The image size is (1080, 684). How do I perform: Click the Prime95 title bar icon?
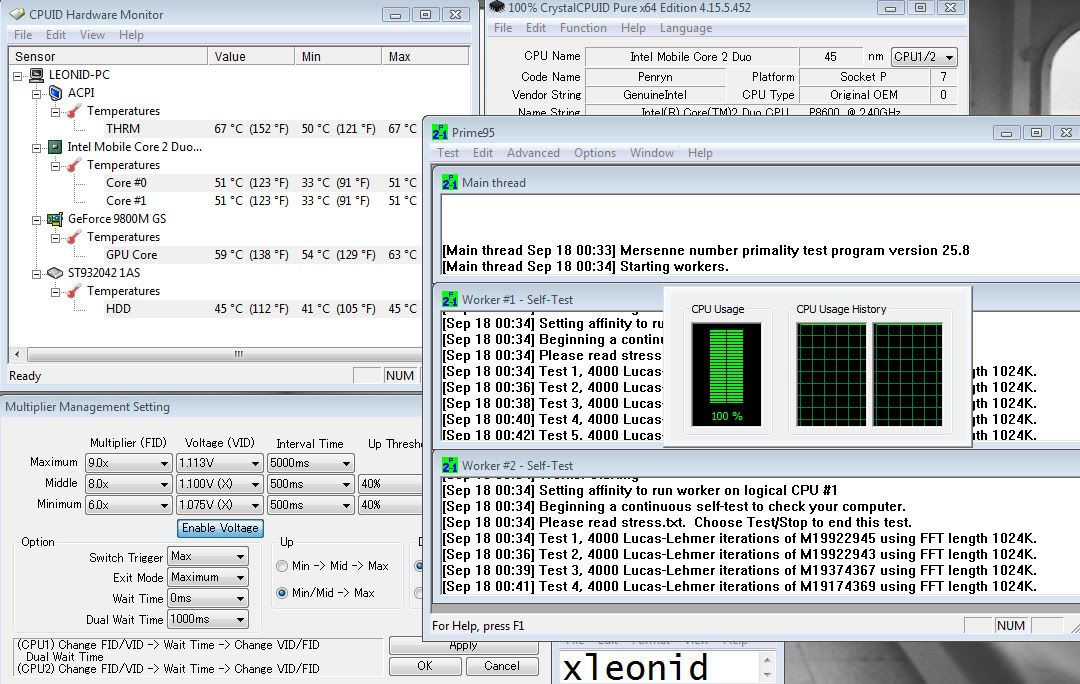(439, 132)
